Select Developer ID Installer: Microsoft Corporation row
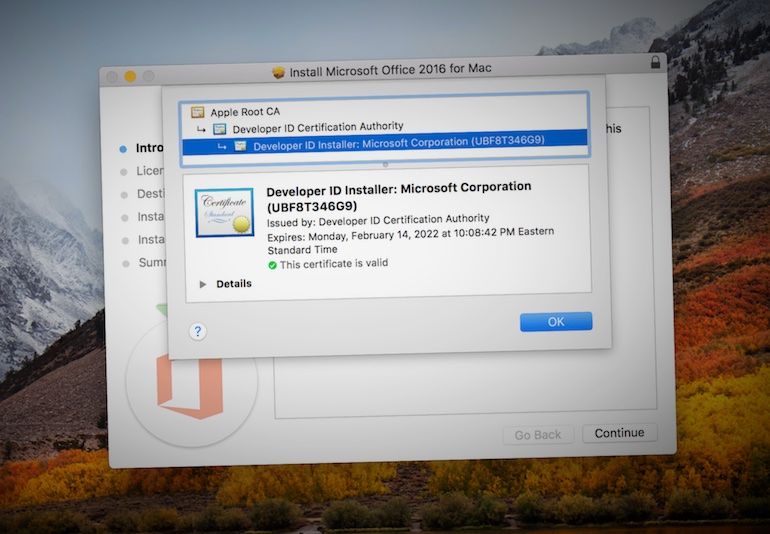The image size is (770, 534). [x=385, y=143]
